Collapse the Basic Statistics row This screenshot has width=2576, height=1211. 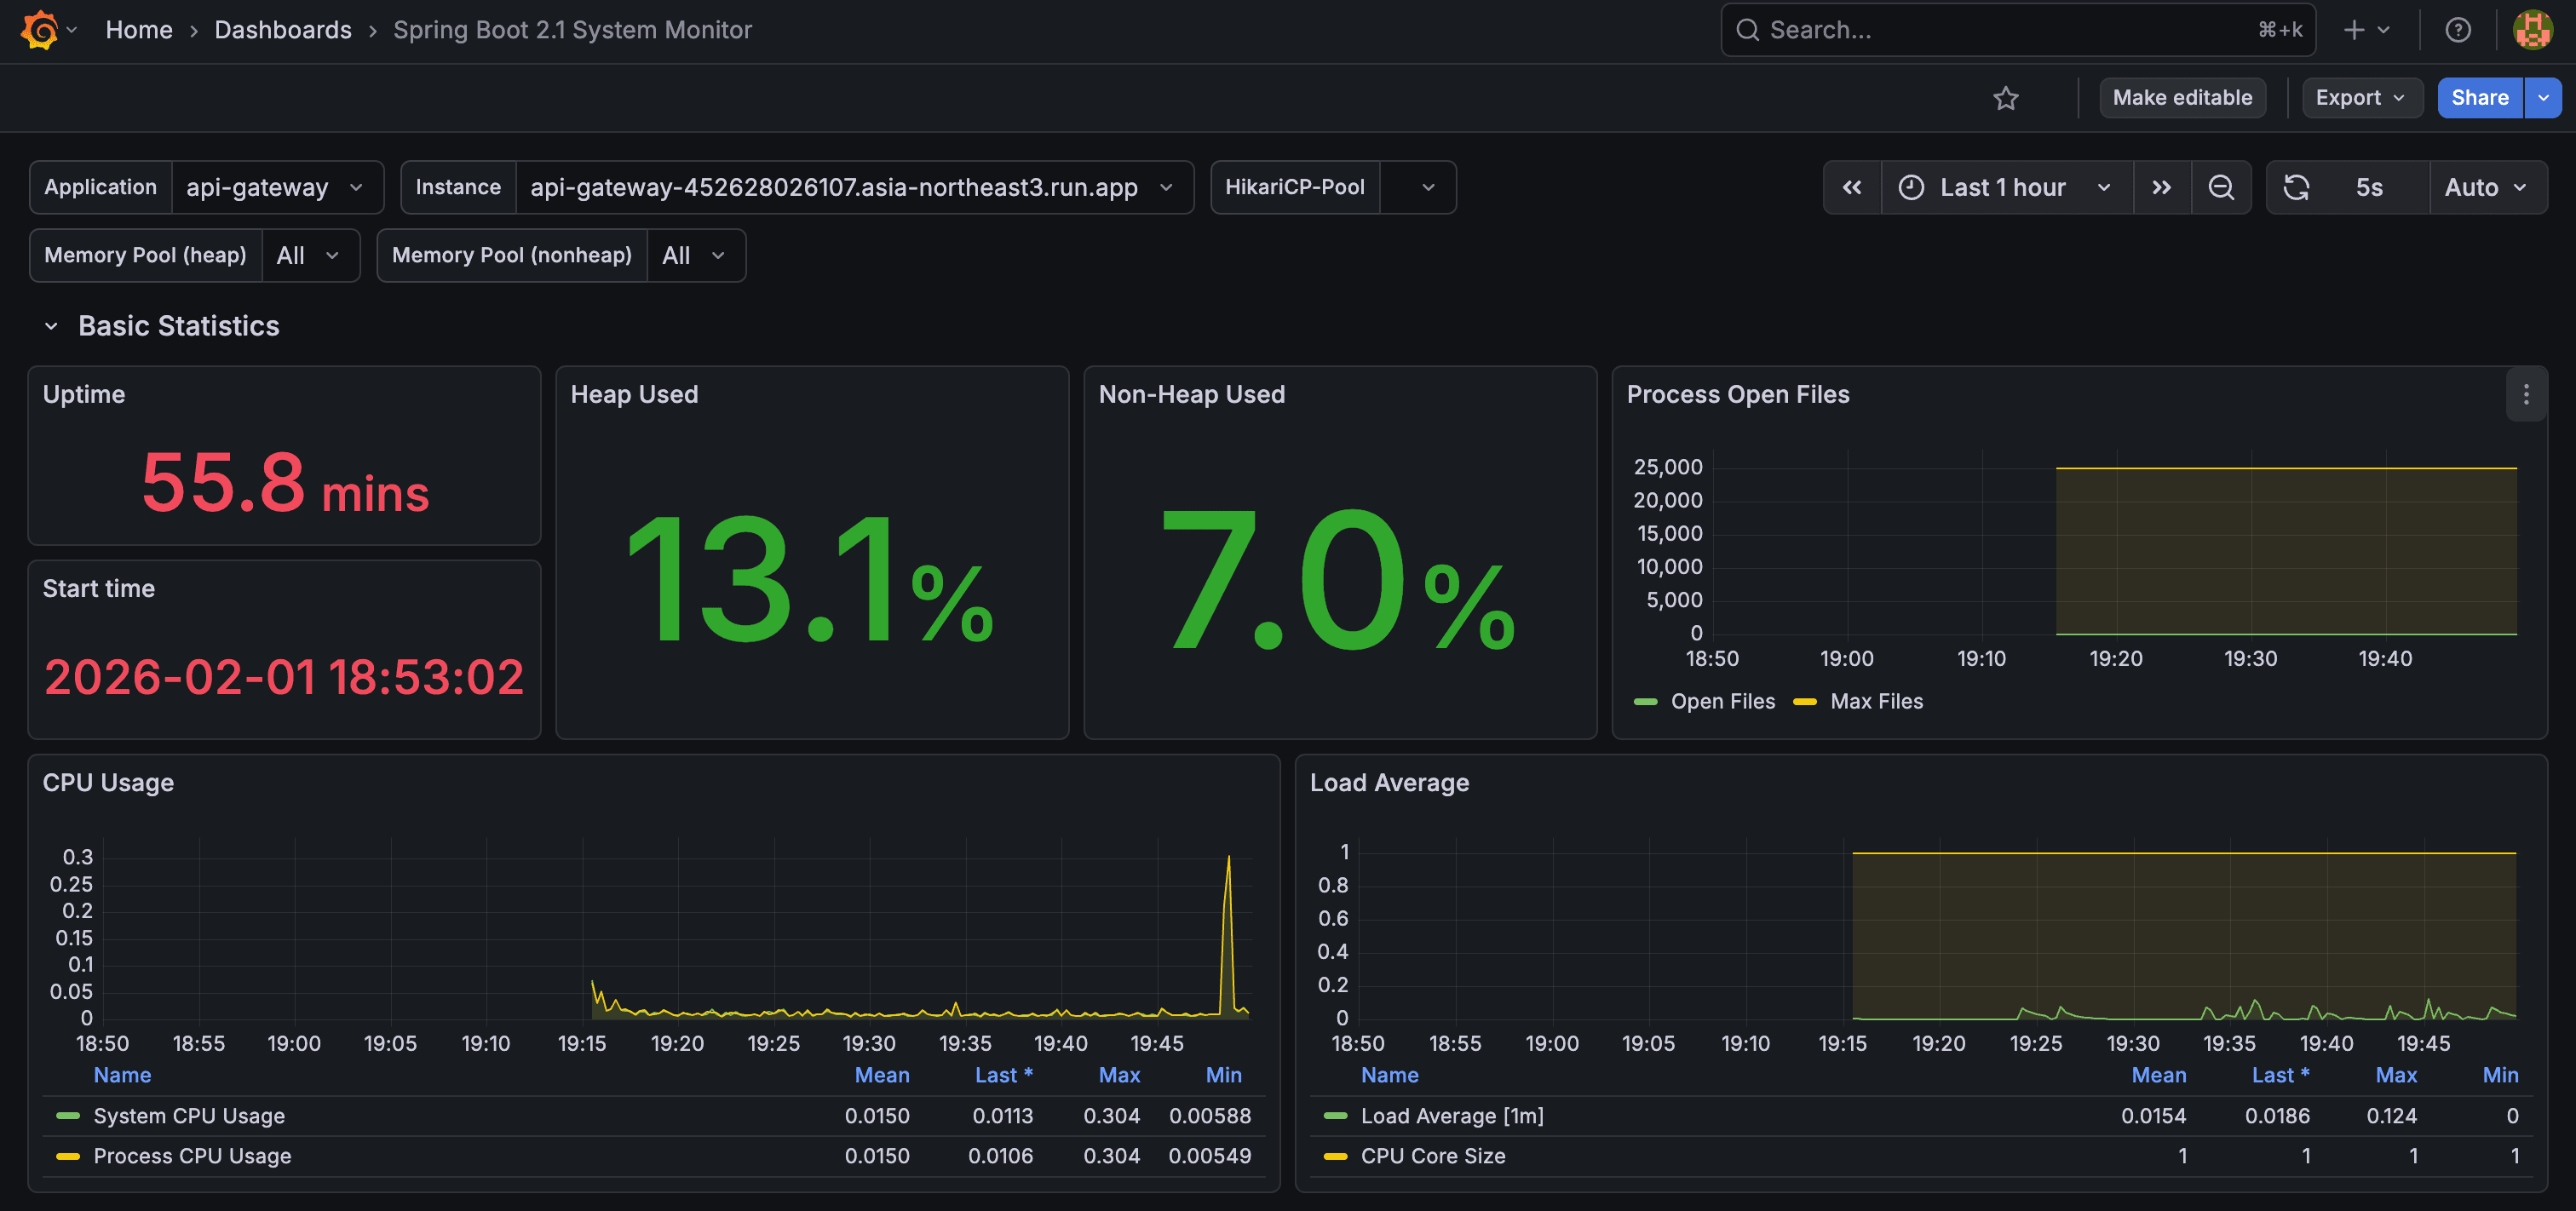(x=51, y=326)
